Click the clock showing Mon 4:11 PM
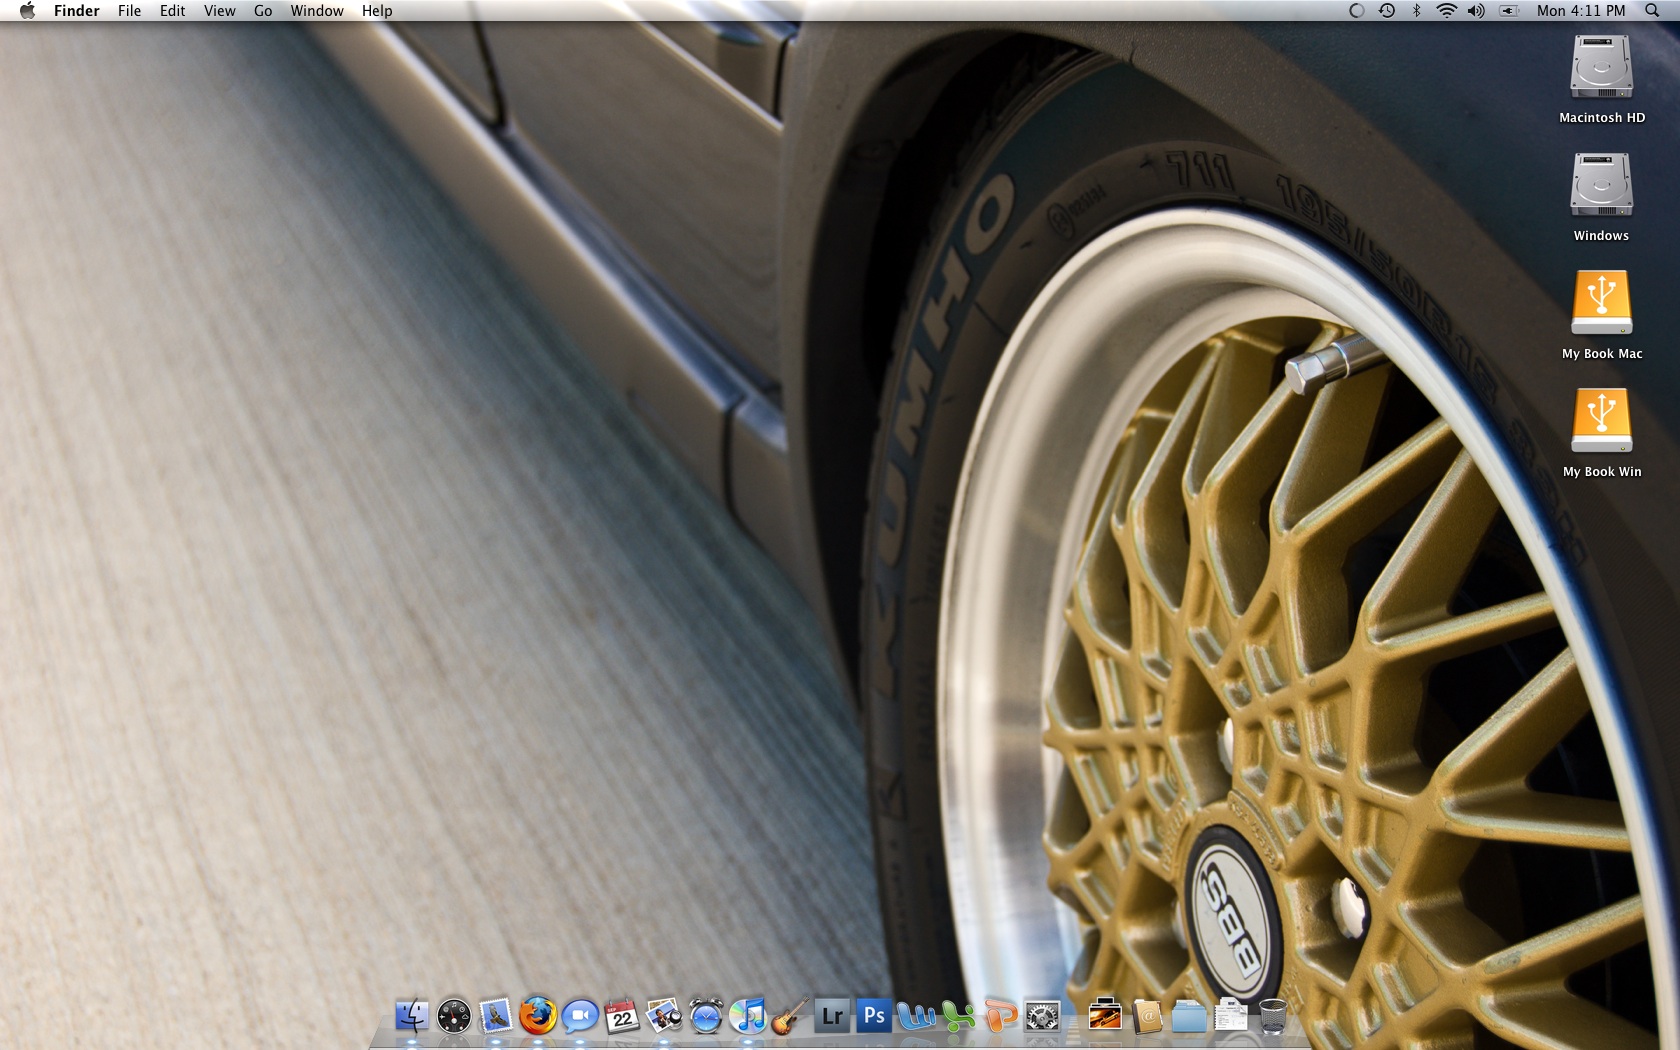 1581,11
